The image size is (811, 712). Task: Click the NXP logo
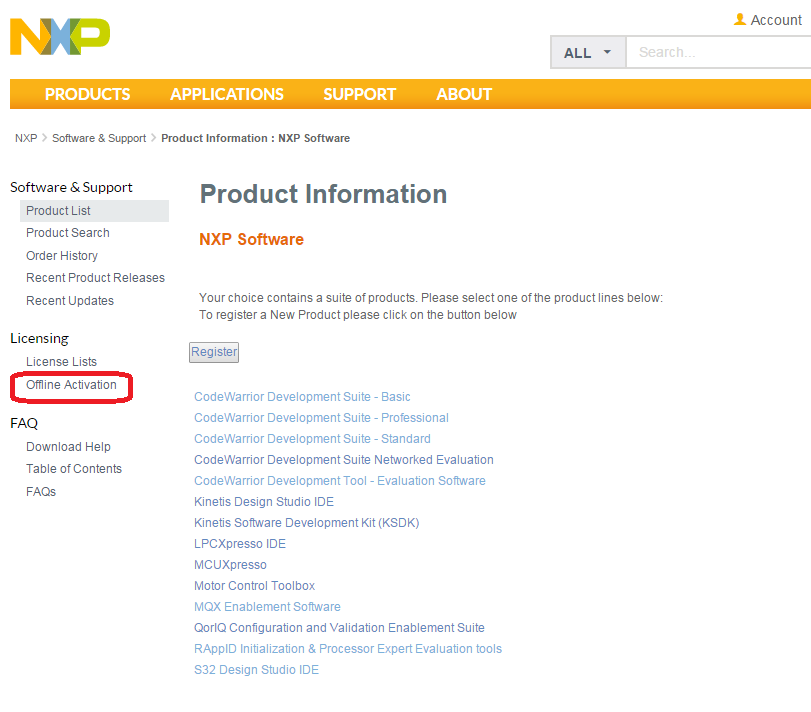click(x=60, y=37)
